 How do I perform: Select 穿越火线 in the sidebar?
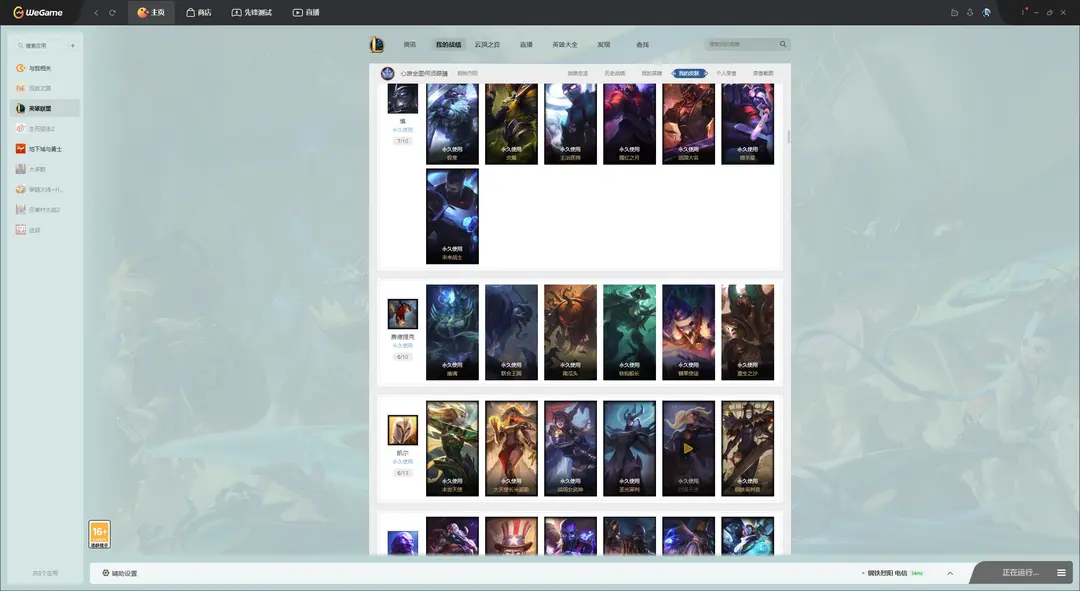pos(45,189)
